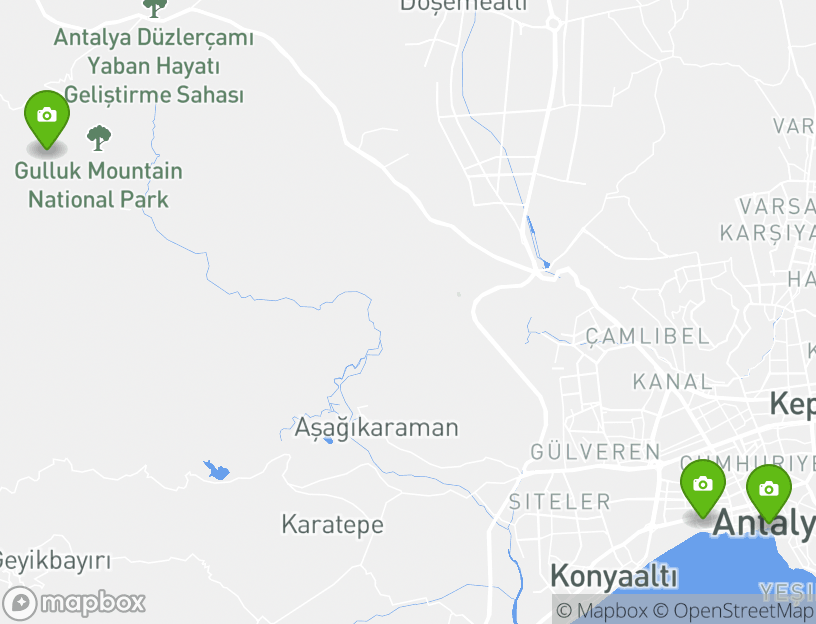
Task: Click the left camera pin above Antalya
Action: (x=703, y=489)
